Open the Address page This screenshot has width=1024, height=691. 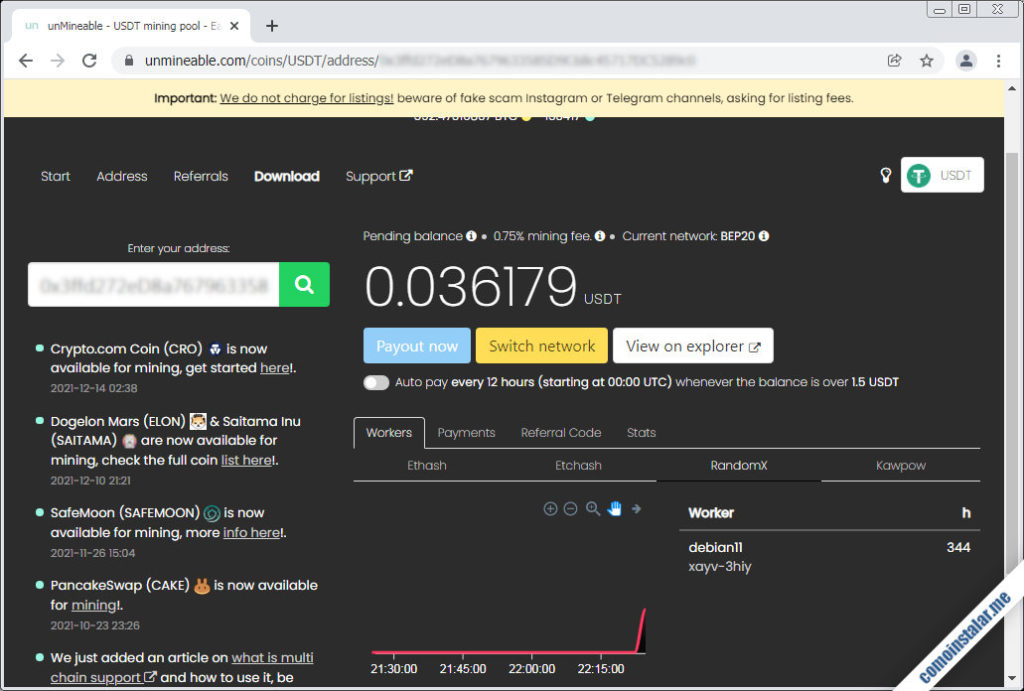coord(122,176)
